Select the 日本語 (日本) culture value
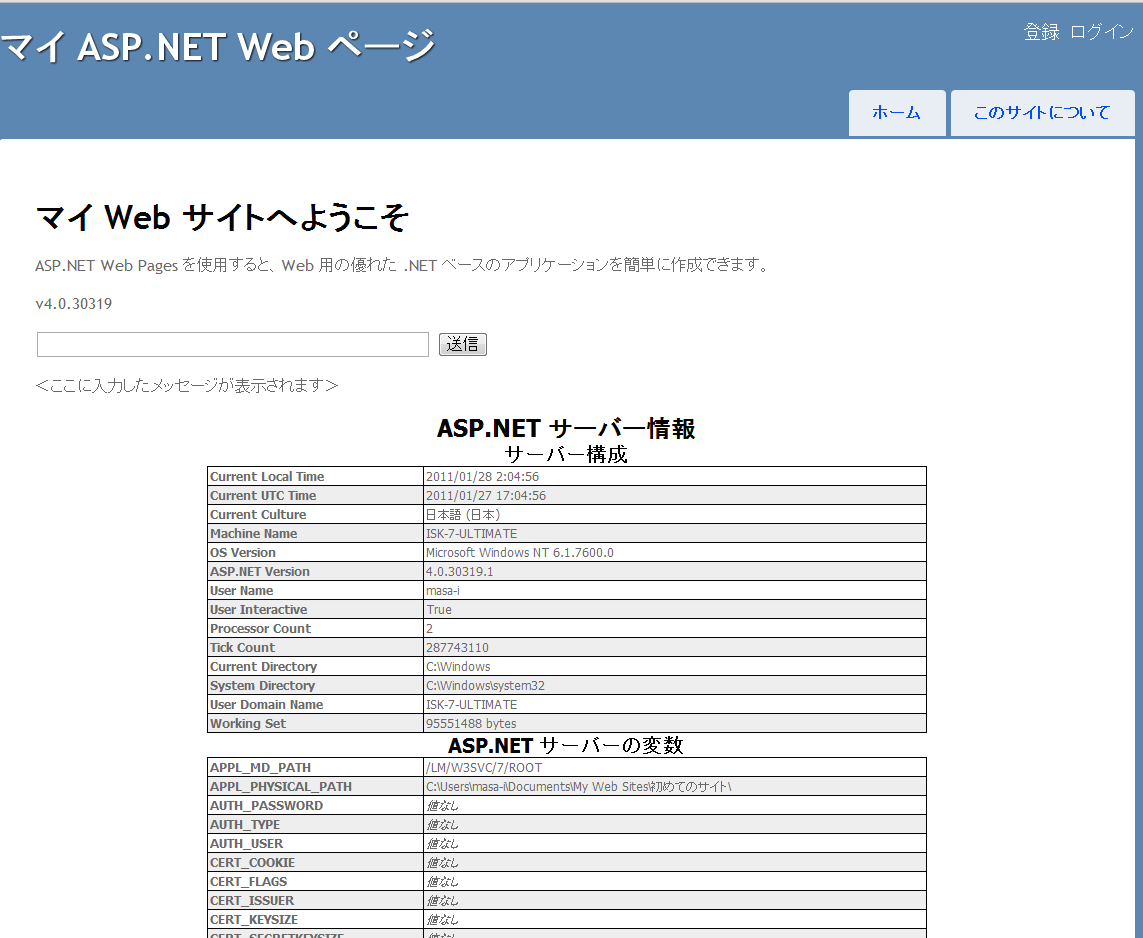 [463, 515]
